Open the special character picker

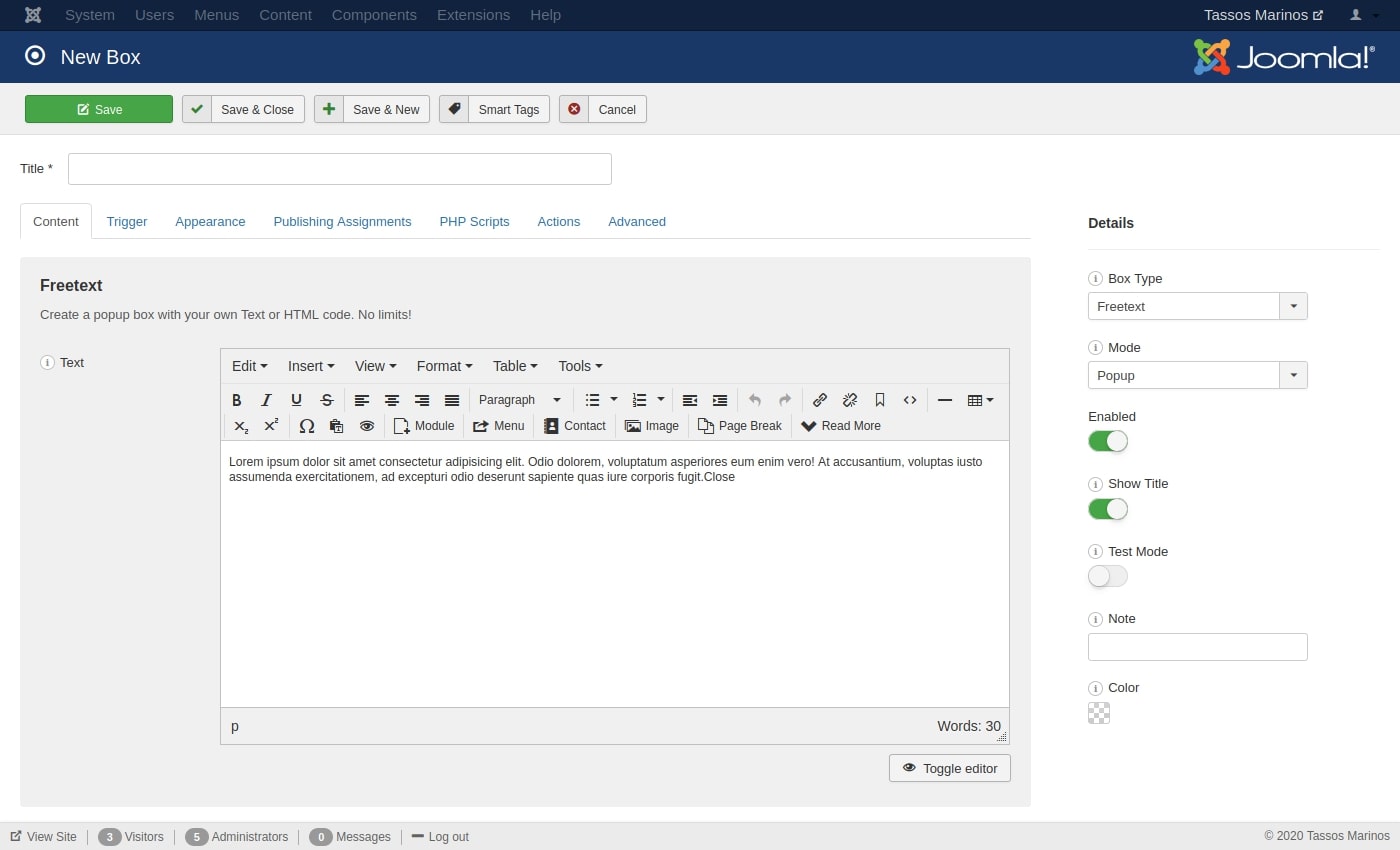[x=307, y=425]
